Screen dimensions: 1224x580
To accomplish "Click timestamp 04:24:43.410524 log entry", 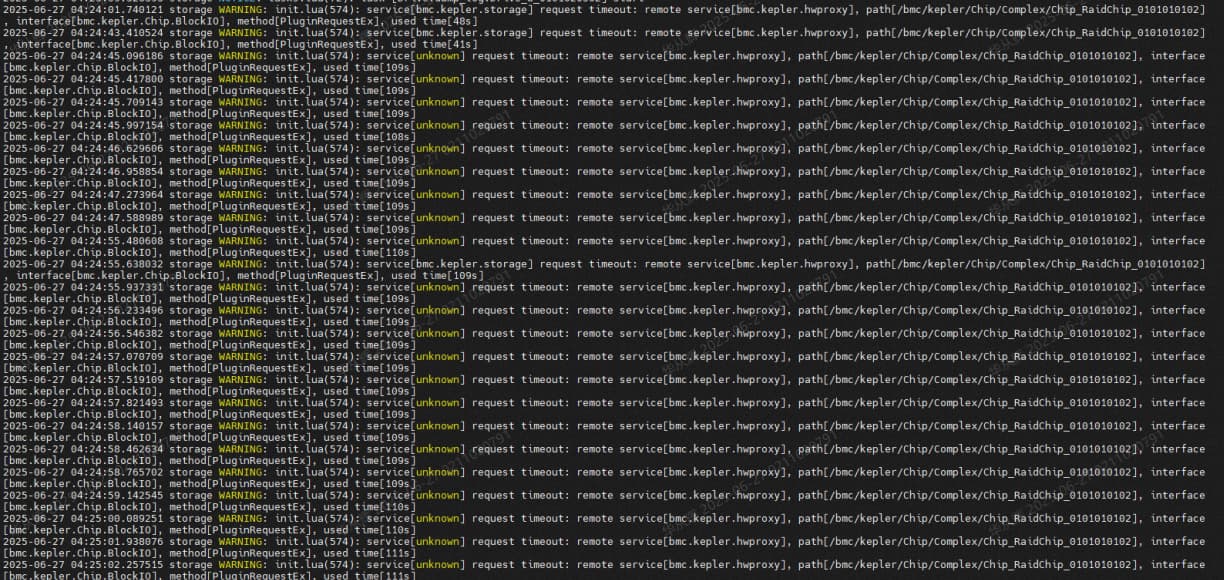I will tap(116, 32).
